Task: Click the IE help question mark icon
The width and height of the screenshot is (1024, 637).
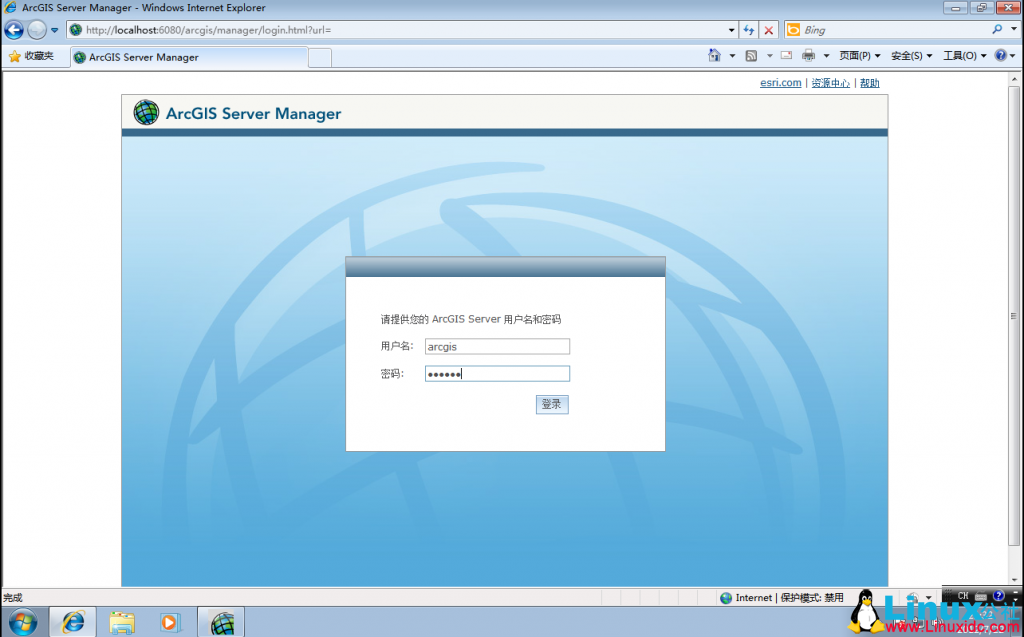Action: click(1001, 55)
